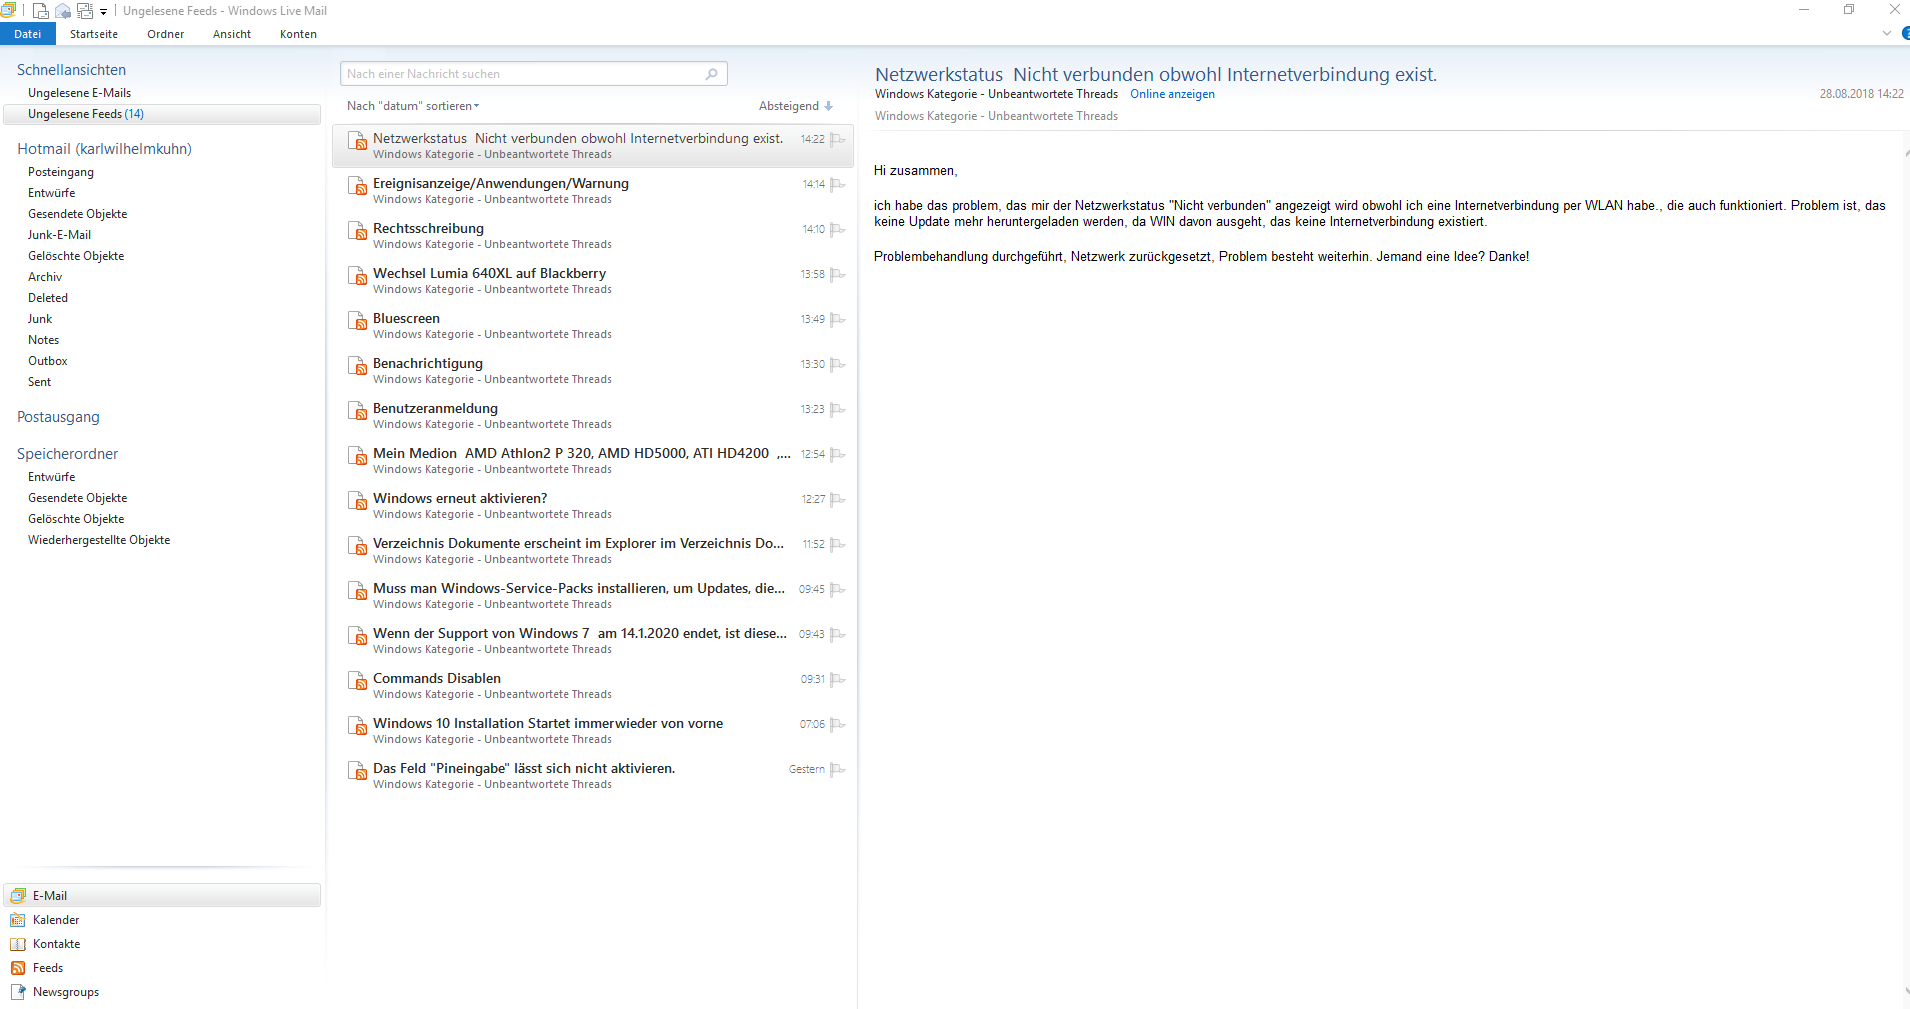The image size is (1910, 1009).
Task: Open Wiederhergestellte Objekte folder
Action: click(99, 540)
